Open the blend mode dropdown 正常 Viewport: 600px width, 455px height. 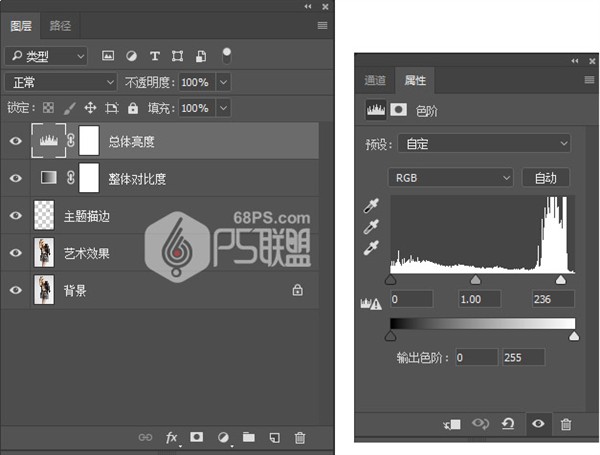coord(60,82)
